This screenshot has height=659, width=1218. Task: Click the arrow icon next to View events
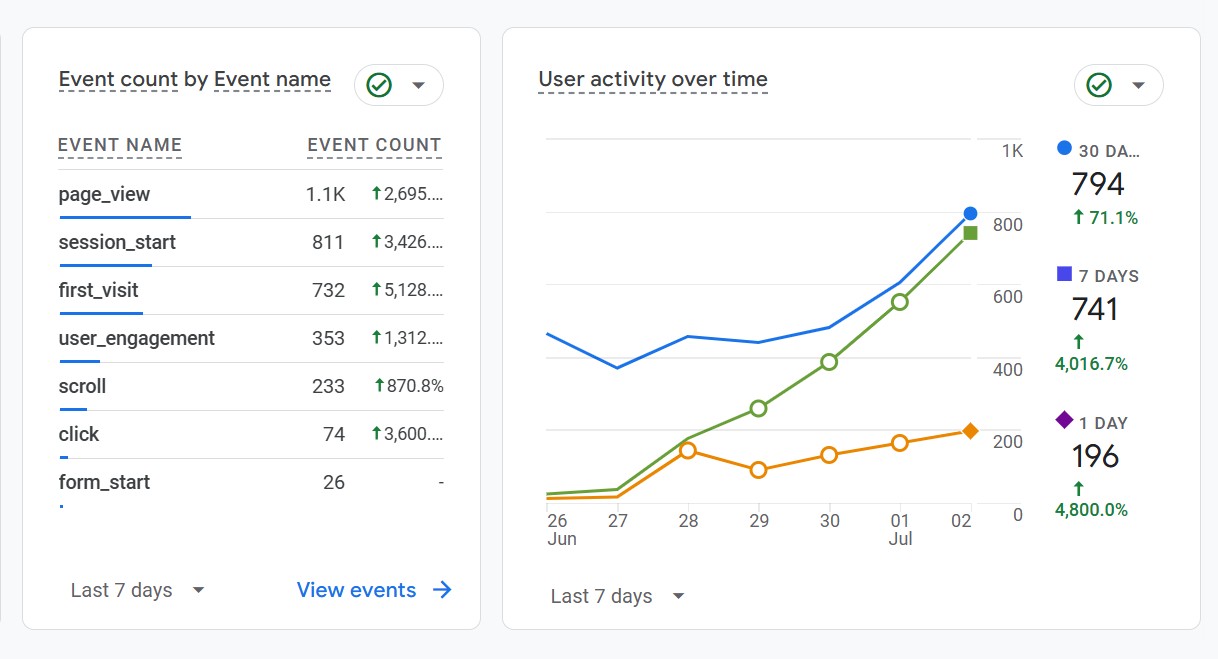click(x=441, y=590)
